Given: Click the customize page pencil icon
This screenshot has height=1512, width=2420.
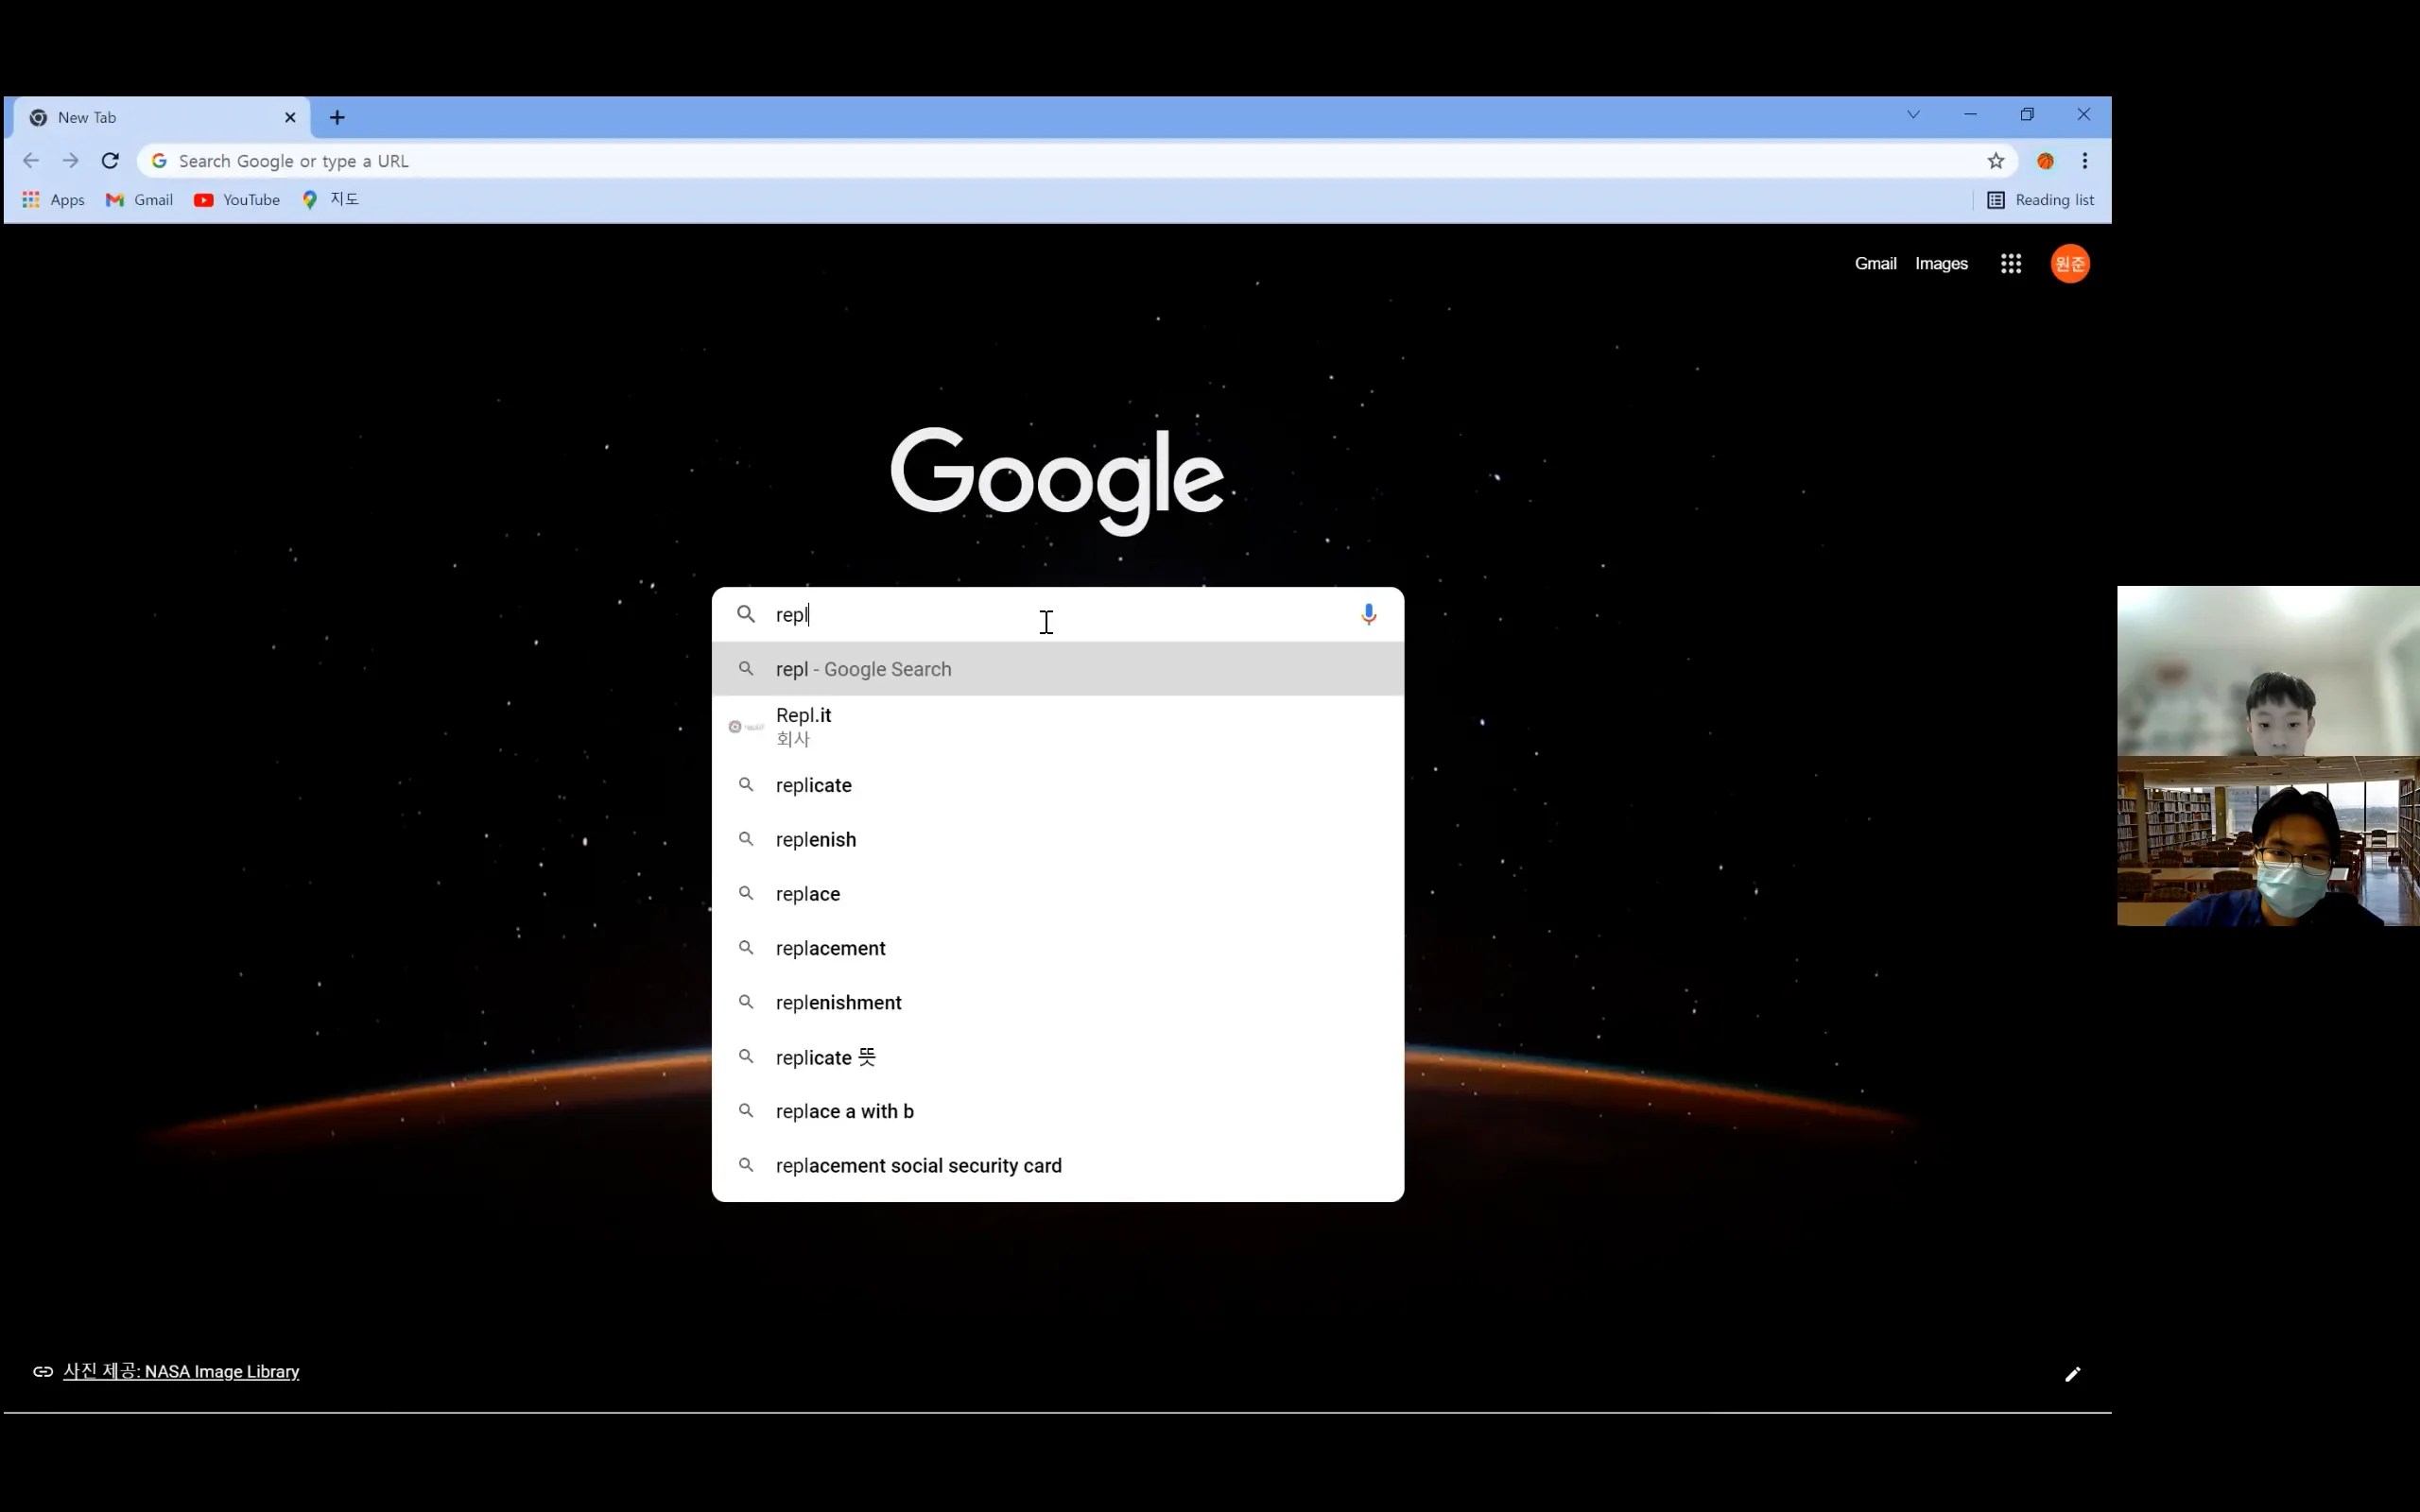Looking at the screenshot, I should [2072, 1374].
